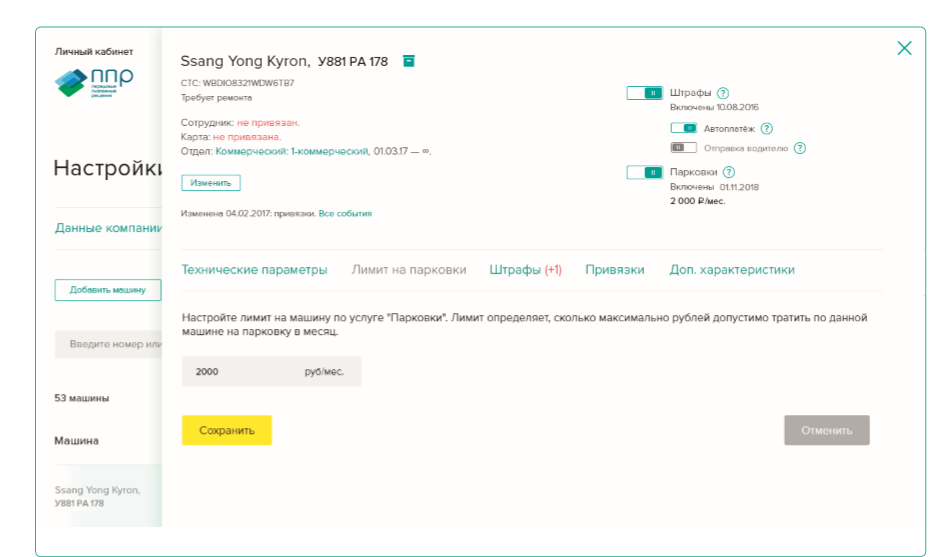Screen dimensions: 947x557
Task: Click the Изменить button
Action: click(x=211, y=183)
